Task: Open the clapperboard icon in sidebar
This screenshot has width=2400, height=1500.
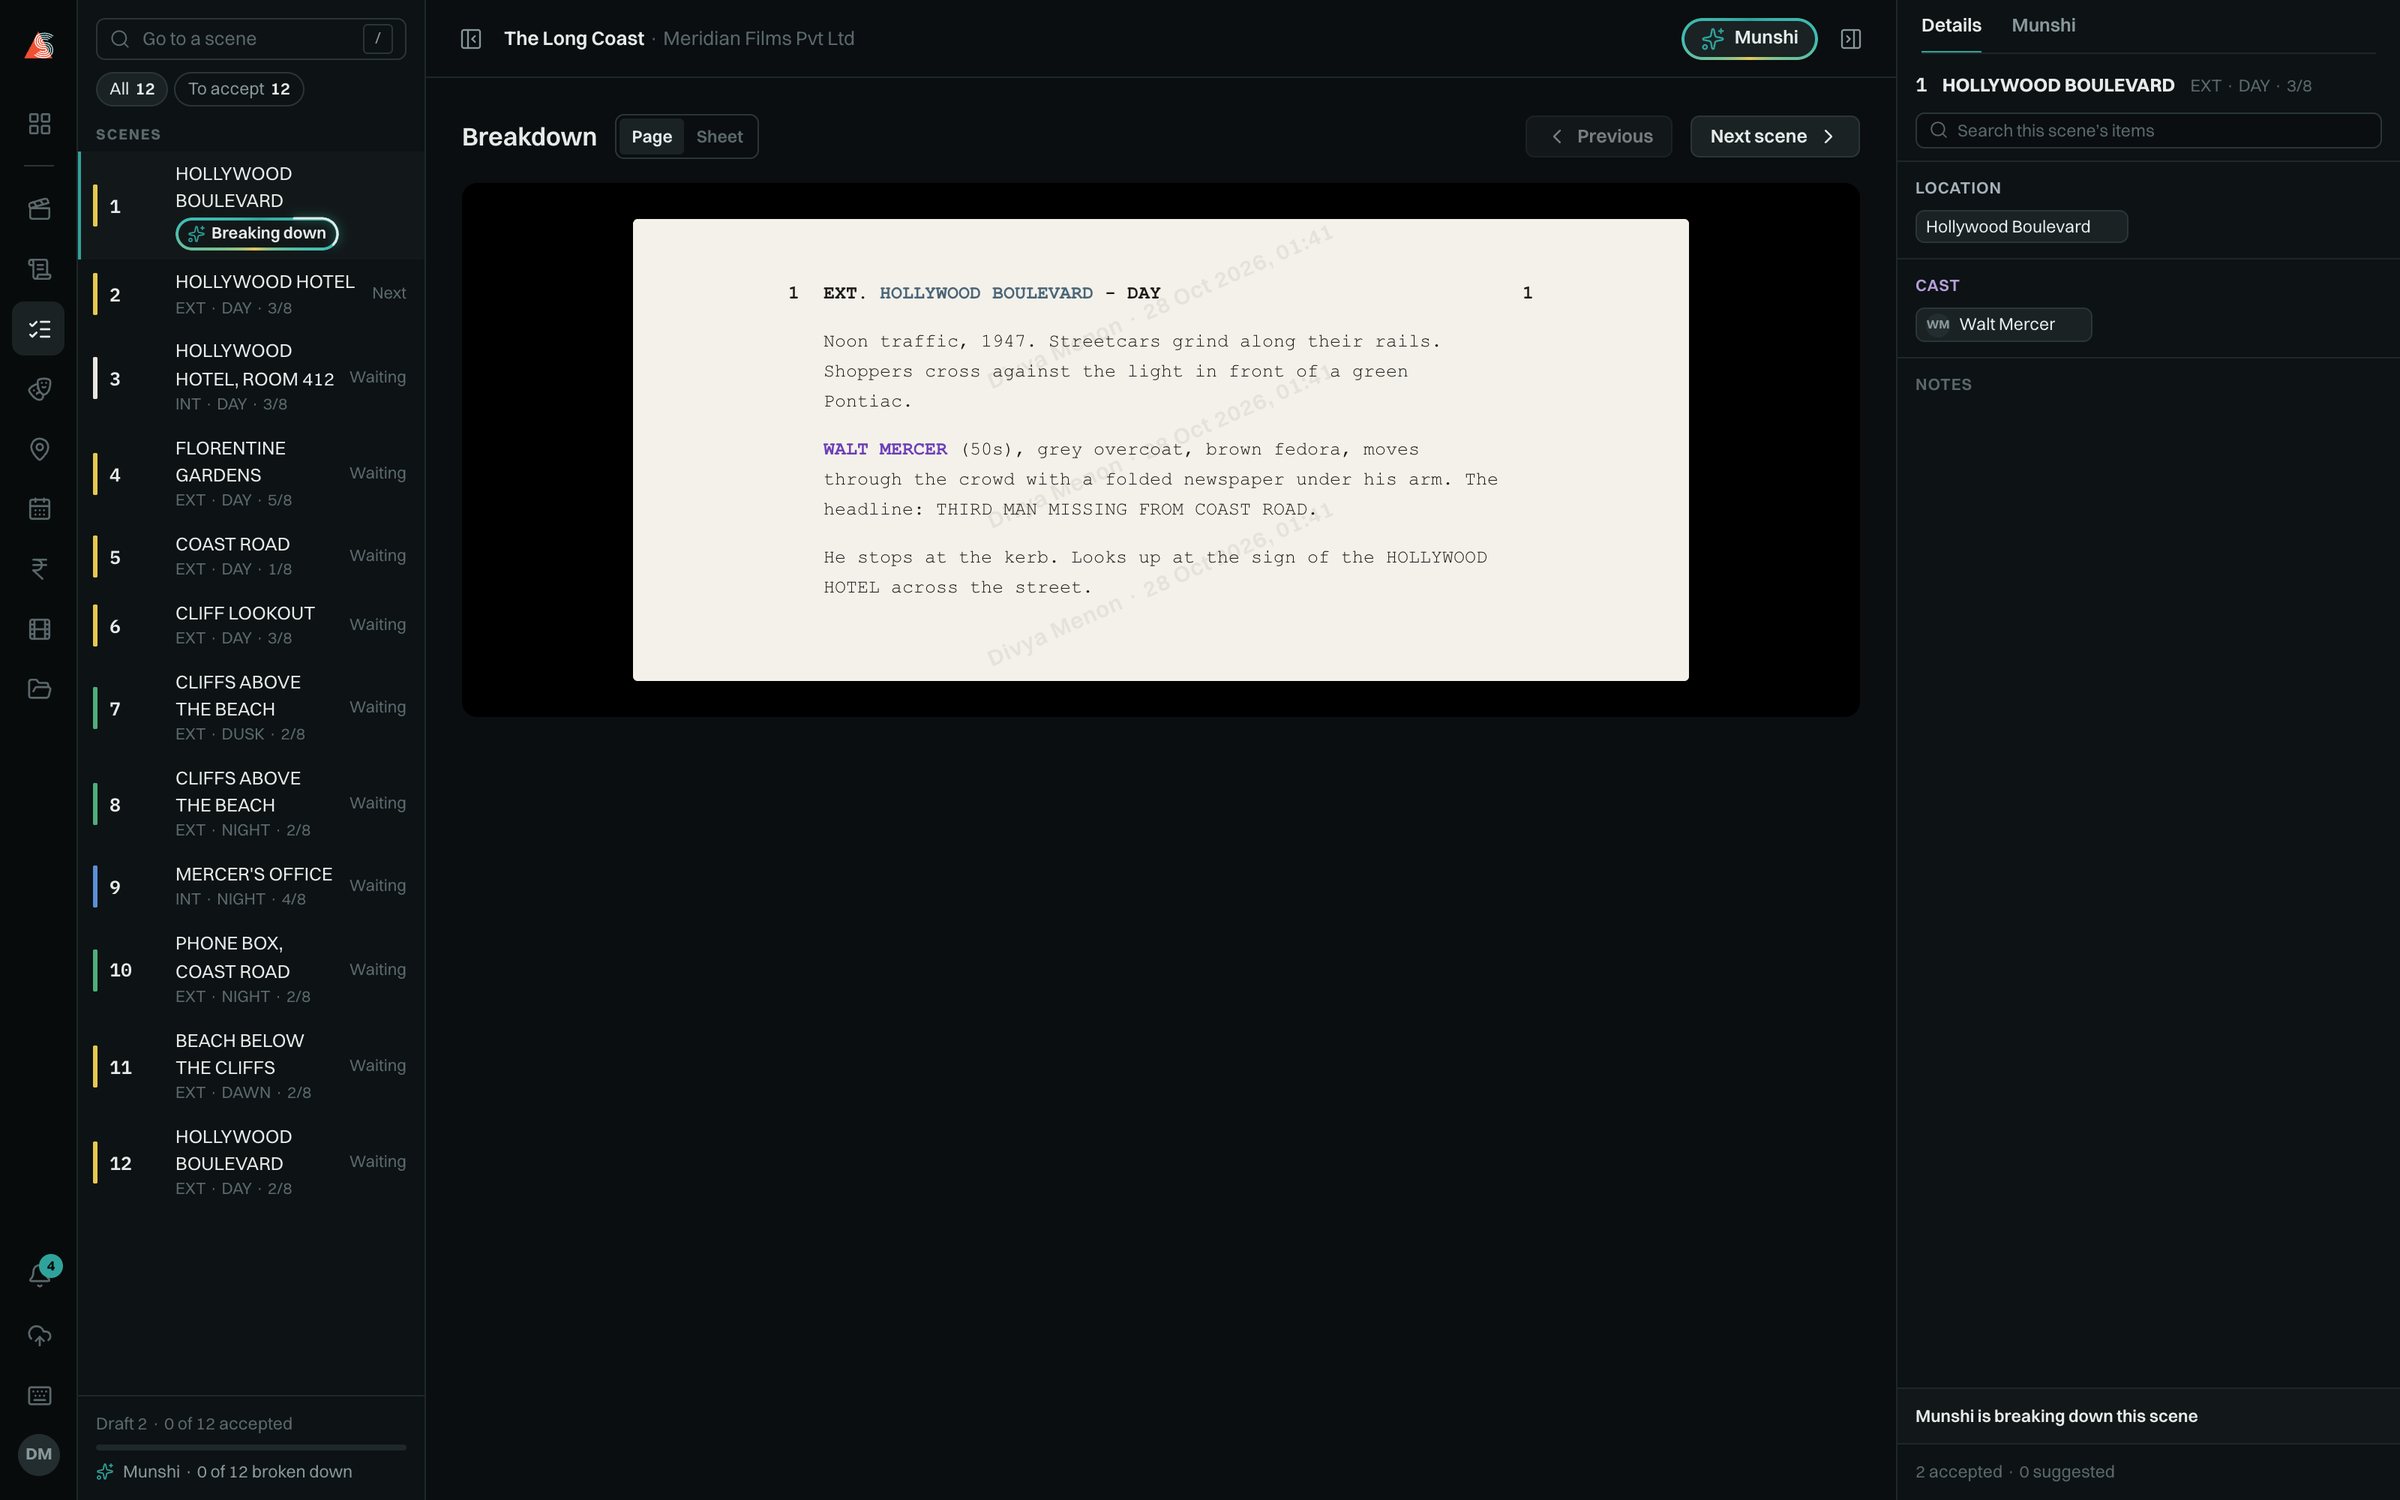Action: coord(39,209)
